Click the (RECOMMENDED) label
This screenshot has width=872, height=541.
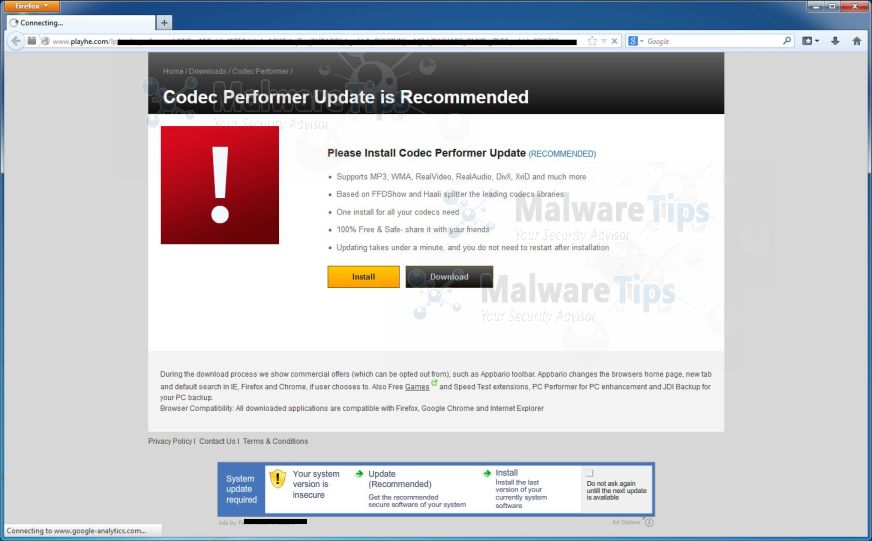[562, 154]
